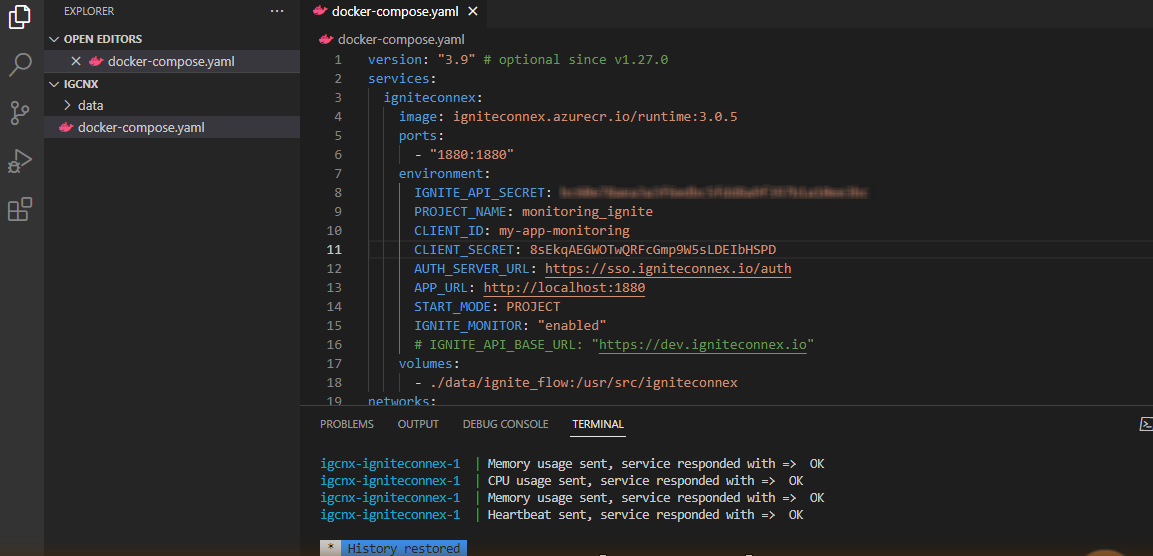Open the Explorer view in activity bar
This screenshot has height=556, width=1153.
(20, 18)
